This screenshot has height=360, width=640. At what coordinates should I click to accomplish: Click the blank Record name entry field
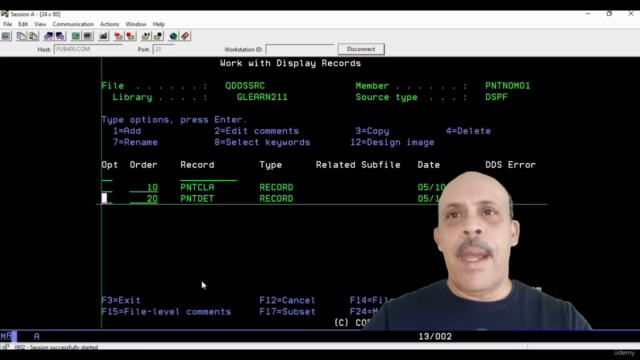208,176
